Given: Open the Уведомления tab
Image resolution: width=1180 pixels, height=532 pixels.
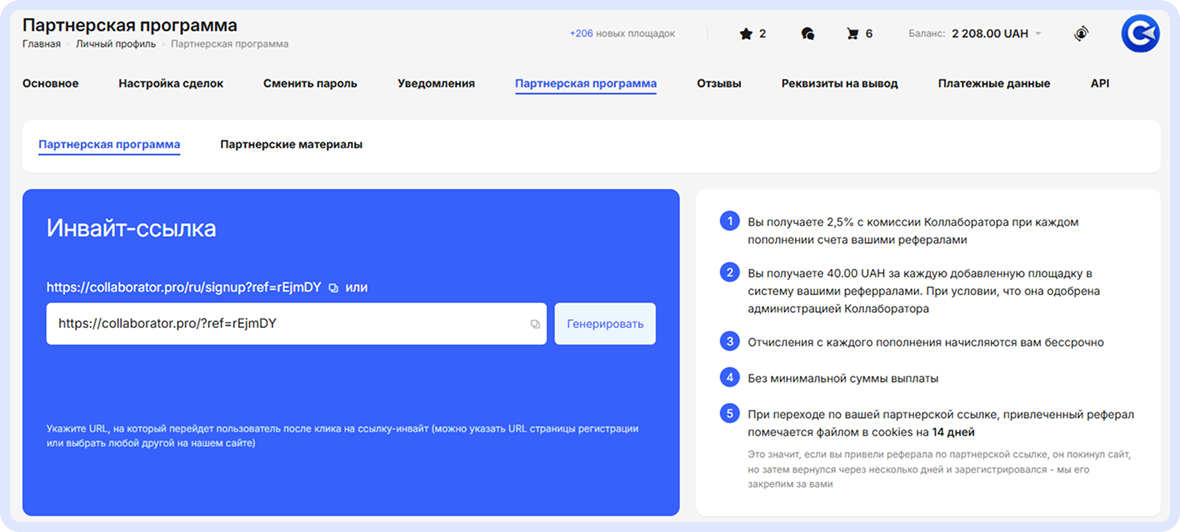Looking at the screenshot, I should (x=436, y=84).
